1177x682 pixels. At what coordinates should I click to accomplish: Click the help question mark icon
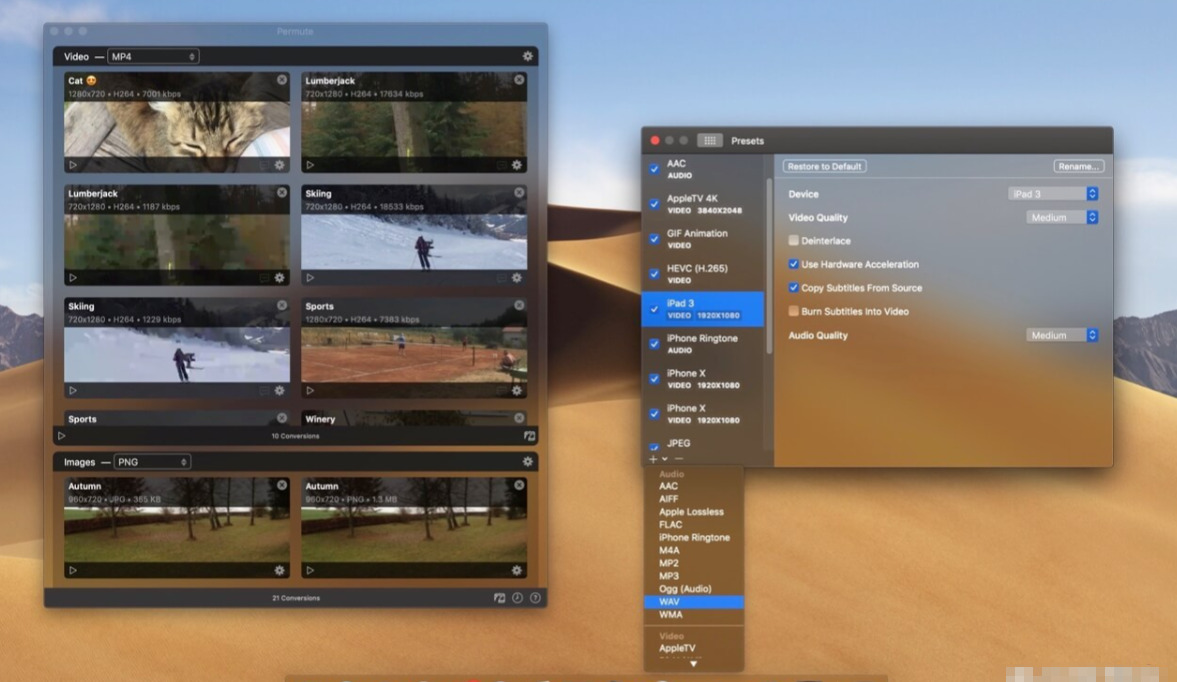pyautogui.click(x=535, y=598)
